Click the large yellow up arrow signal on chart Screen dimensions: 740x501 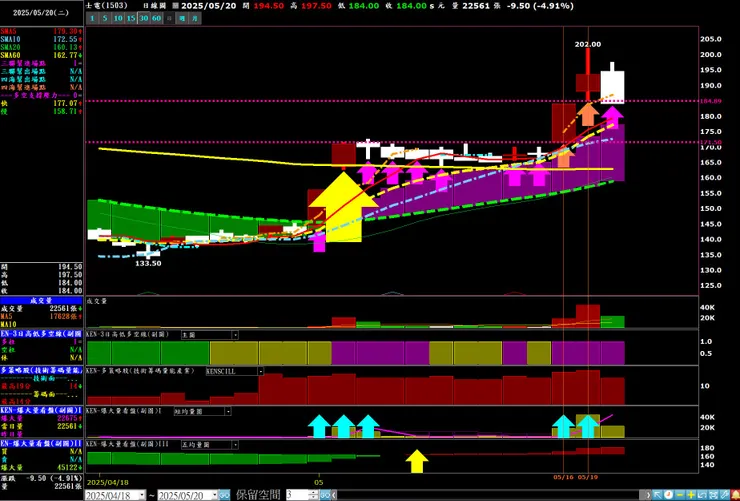pyautogui.click(x=343, y=207)
